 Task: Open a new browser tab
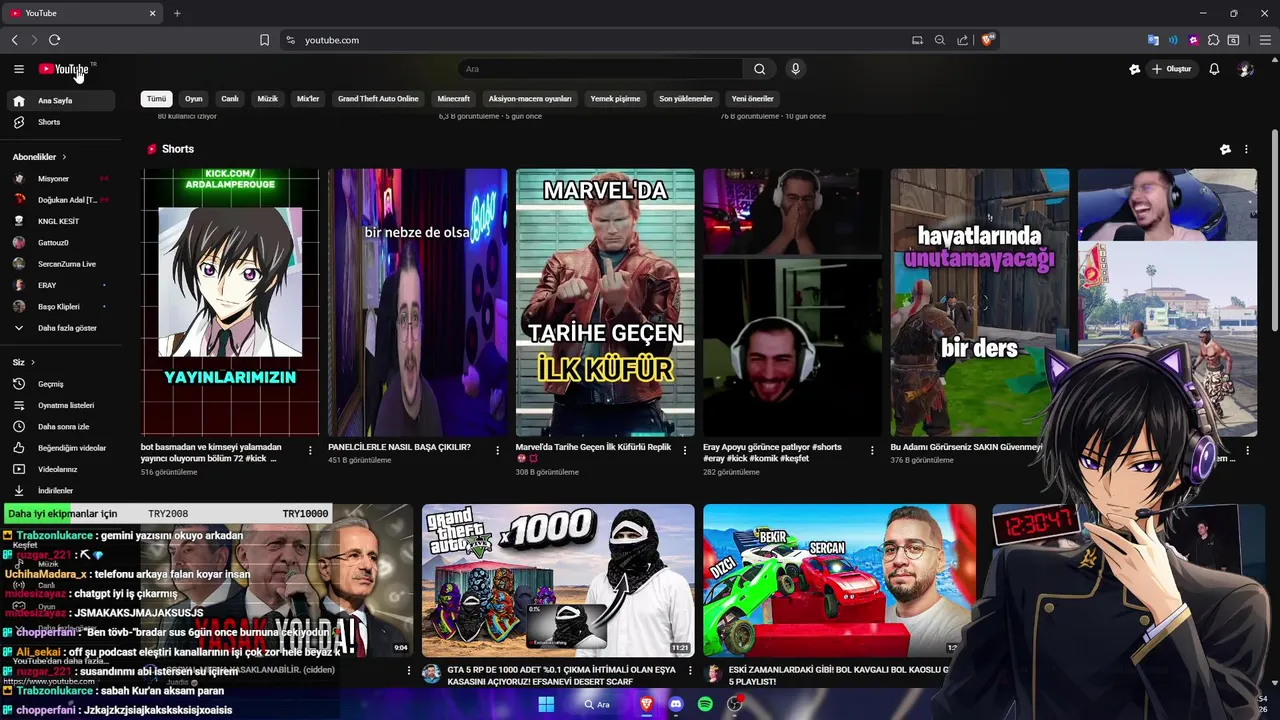[x=177, y=13]
